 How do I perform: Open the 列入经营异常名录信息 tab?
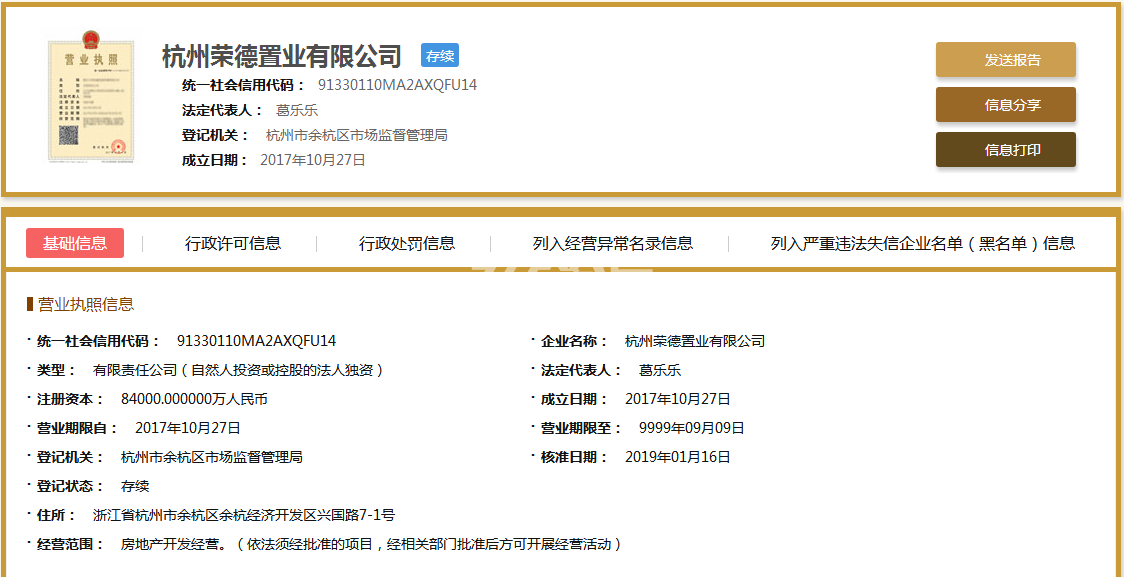(613, 243)
